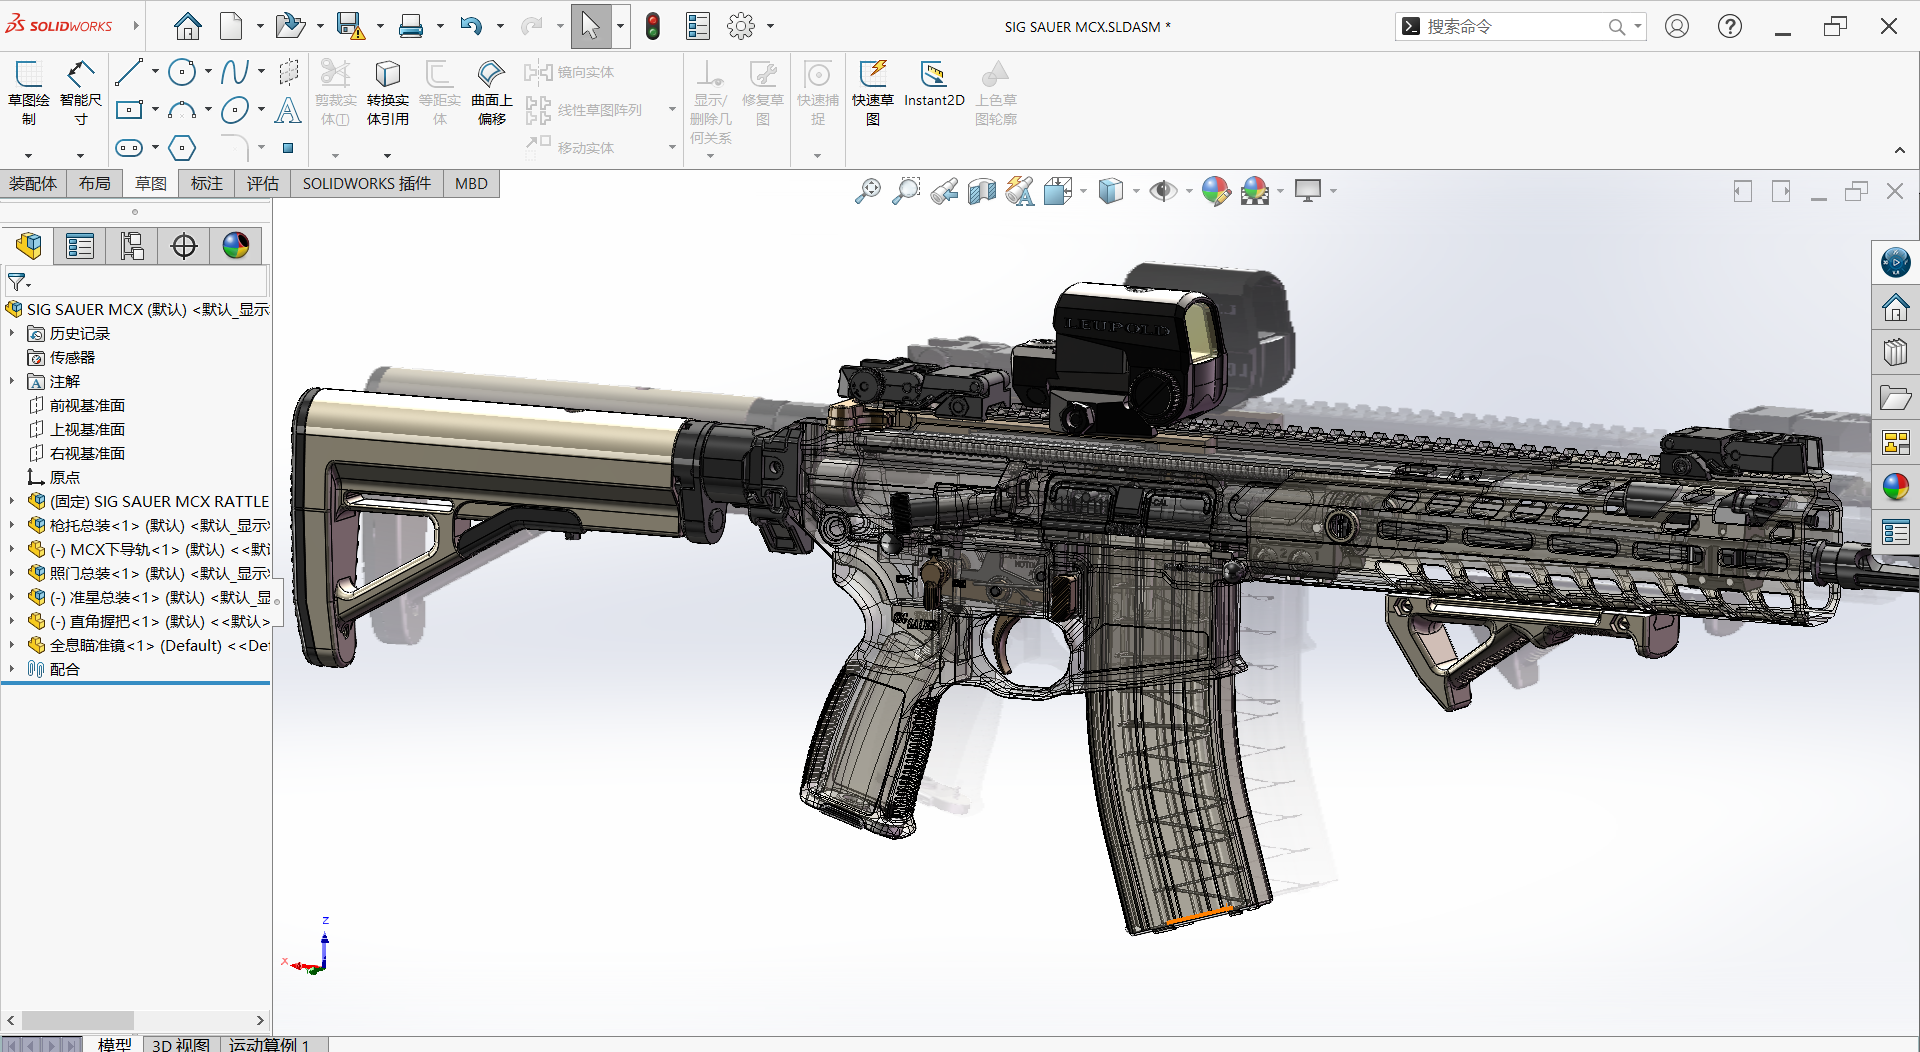Expand the 枪托总装<1> component
This screenshot has width=1920, height=1052.
point(12,525)
